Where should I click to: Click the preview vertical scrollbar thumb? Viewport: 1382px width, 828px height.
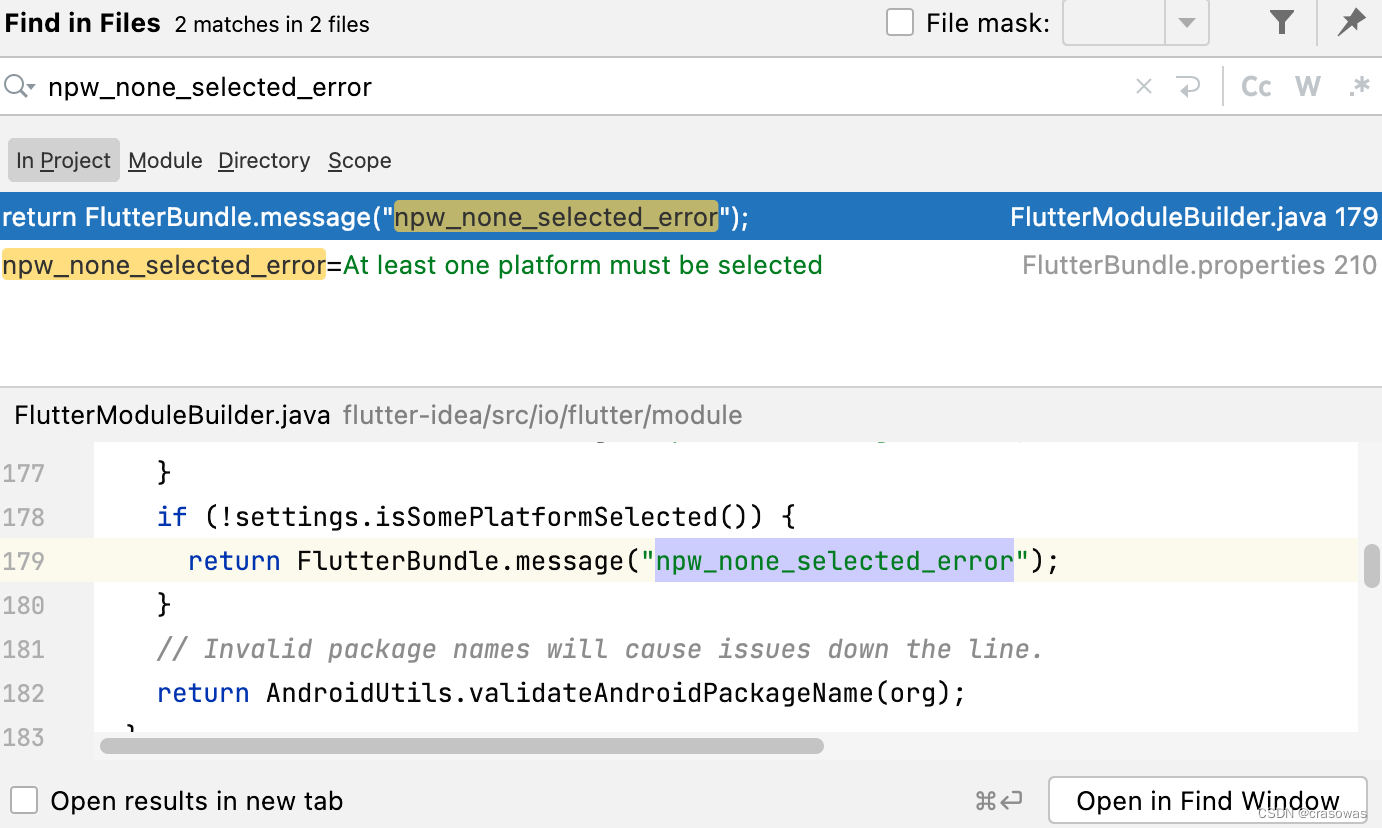click(1372, 565)
